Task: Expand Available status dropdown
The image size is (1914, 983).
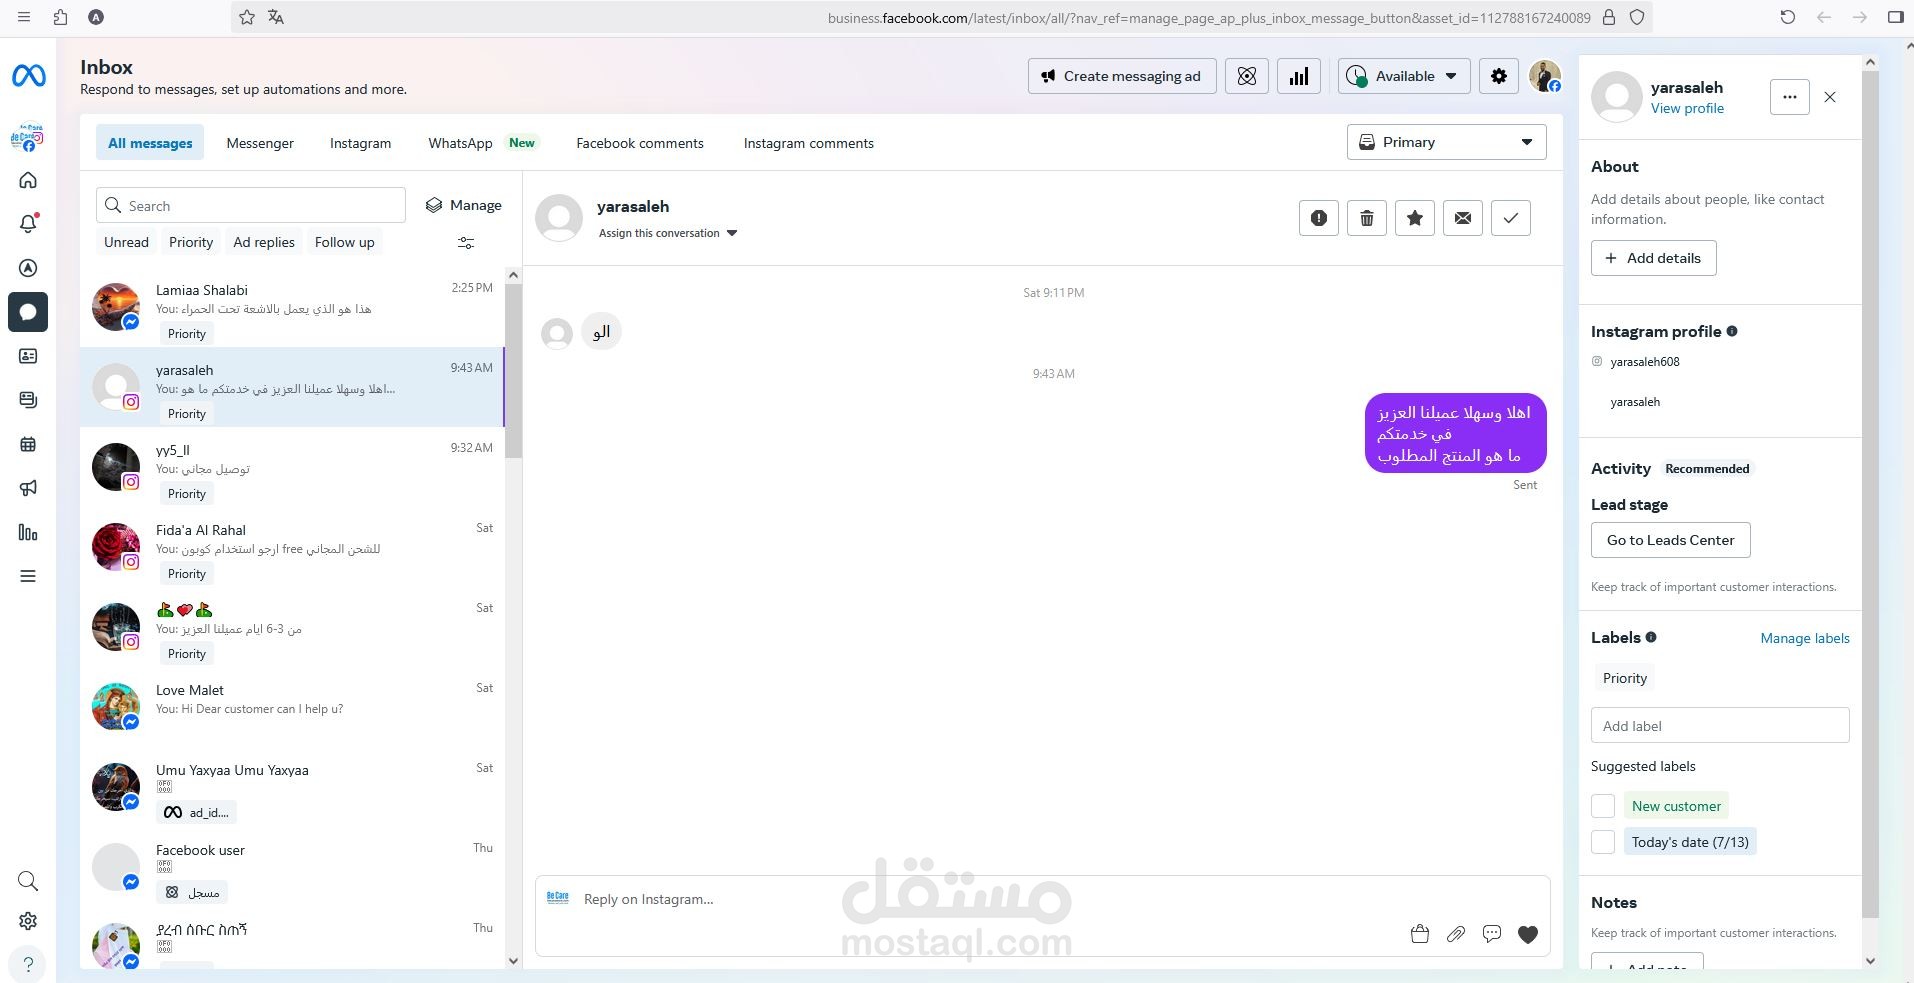Action: click(x=1404, y=76)
